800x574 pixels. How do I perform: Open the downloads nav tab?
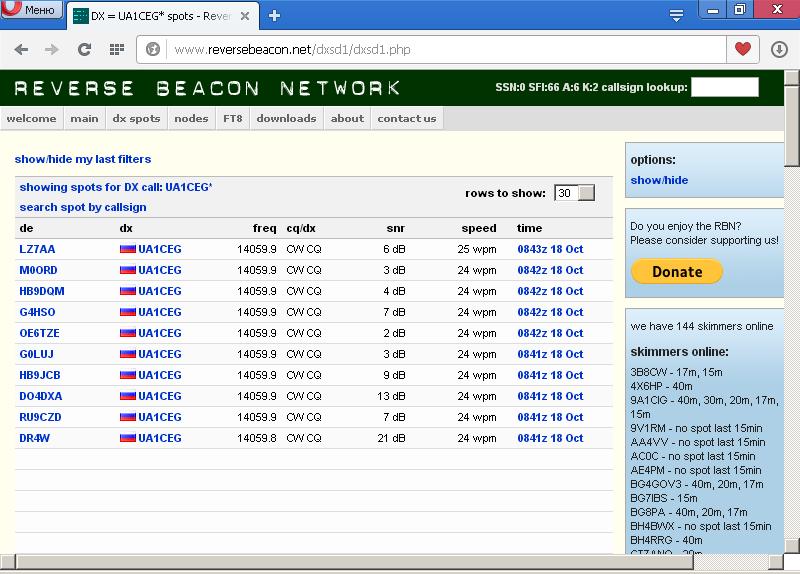[x=286, y=118]
